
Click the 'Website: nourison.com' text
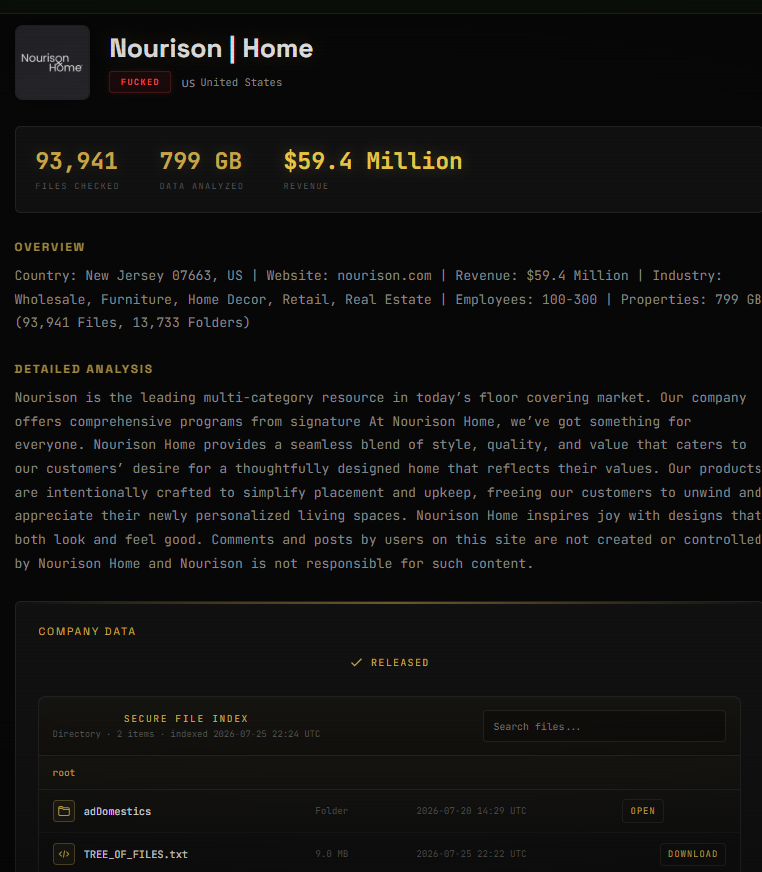(x=349, y=276)
